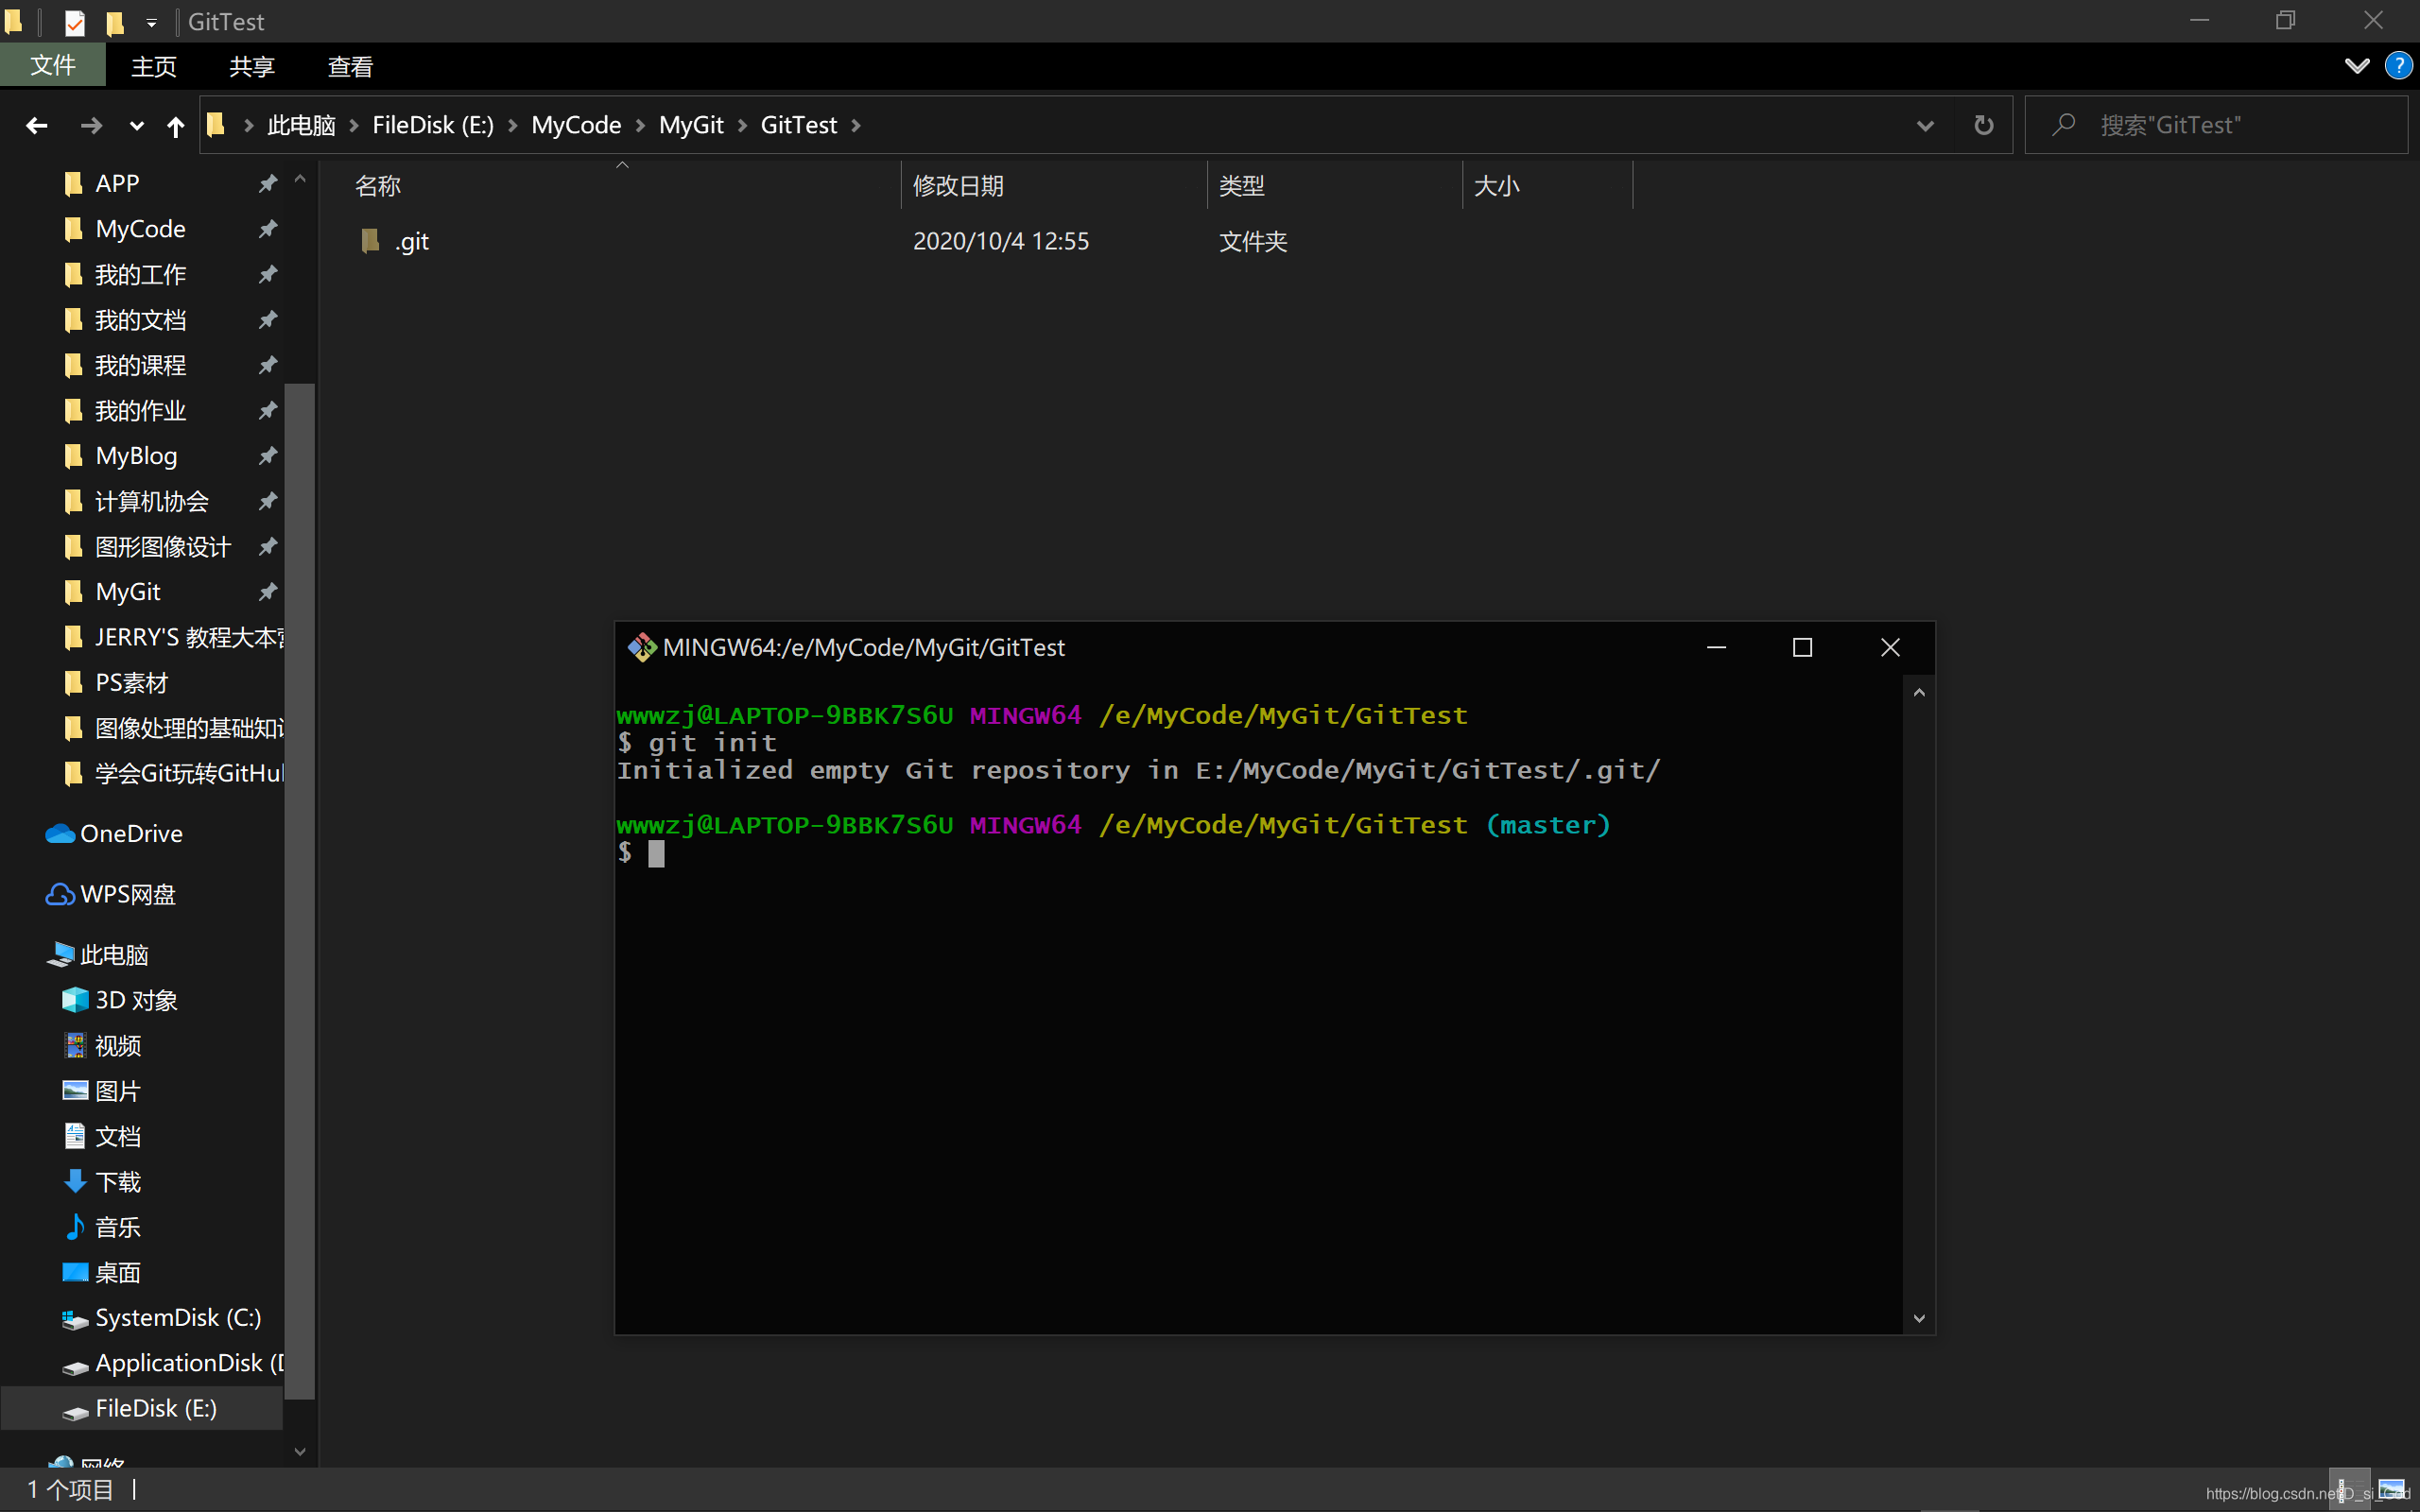Viewport: 2420px width, 1512px height.
Task: Select 我的作业 folder in sidebar
Action: pos(140,410)
